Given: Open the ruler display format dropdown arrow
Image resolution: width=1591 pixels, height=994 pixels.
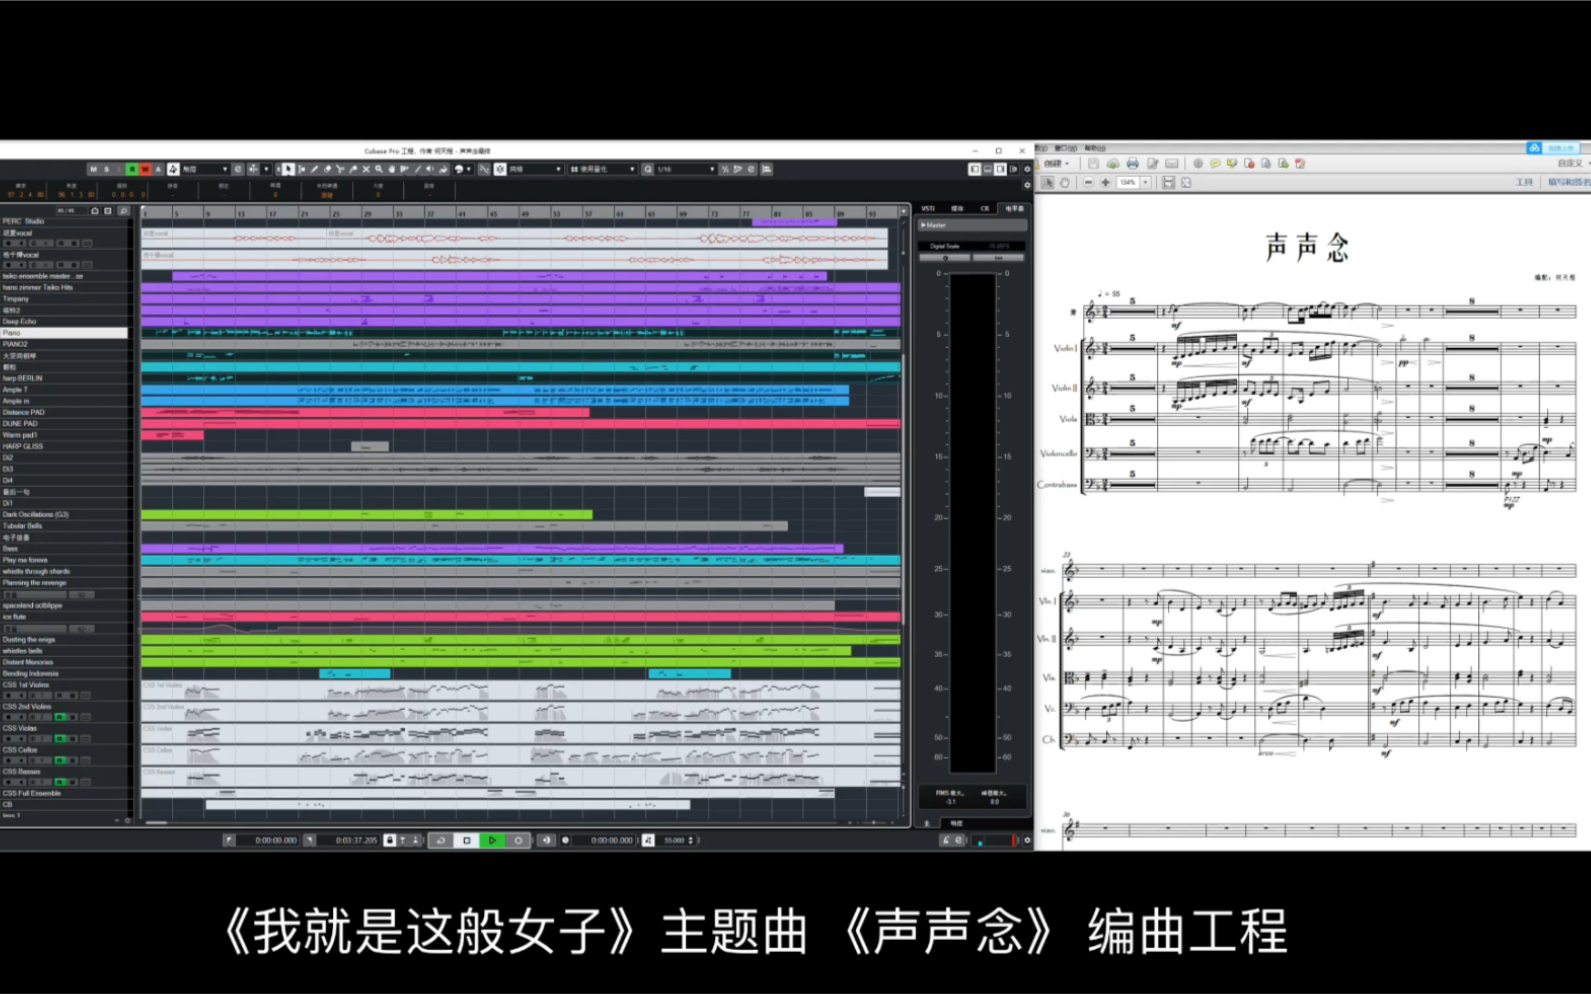Looking at the screenshot, I should 903,211.
